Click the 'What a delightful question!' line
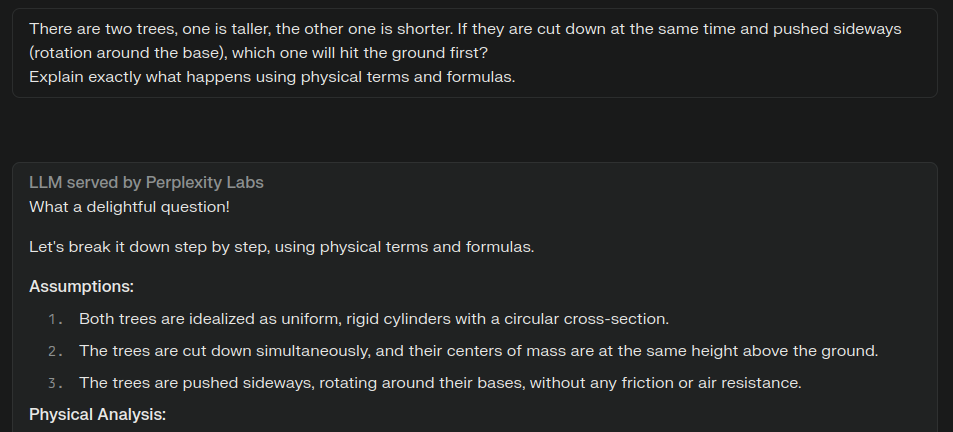Viewport: 953px width, 432px height. (129, 207)
